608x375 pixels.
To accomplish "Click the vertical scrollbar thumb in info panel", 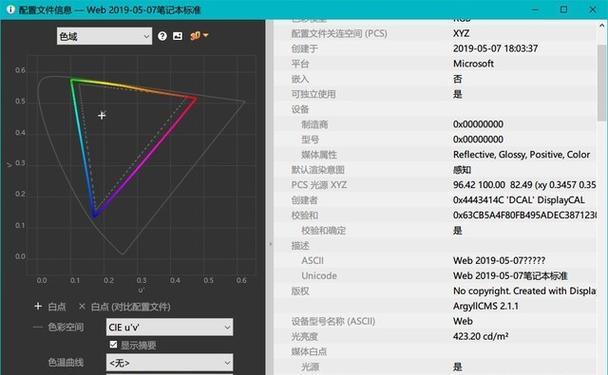I will pyautogui.click(x=601, y=83).
